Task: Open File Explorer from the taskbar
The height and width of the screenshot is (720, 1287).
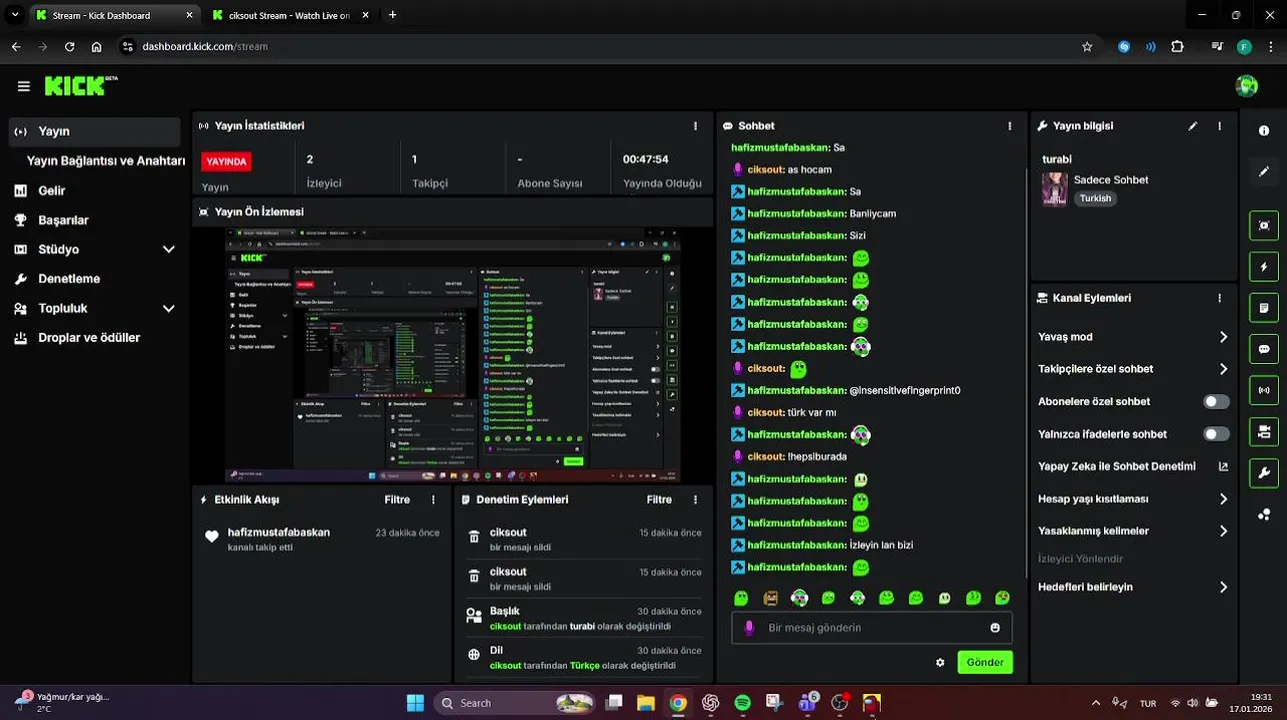Action: [x=646, y=703]
